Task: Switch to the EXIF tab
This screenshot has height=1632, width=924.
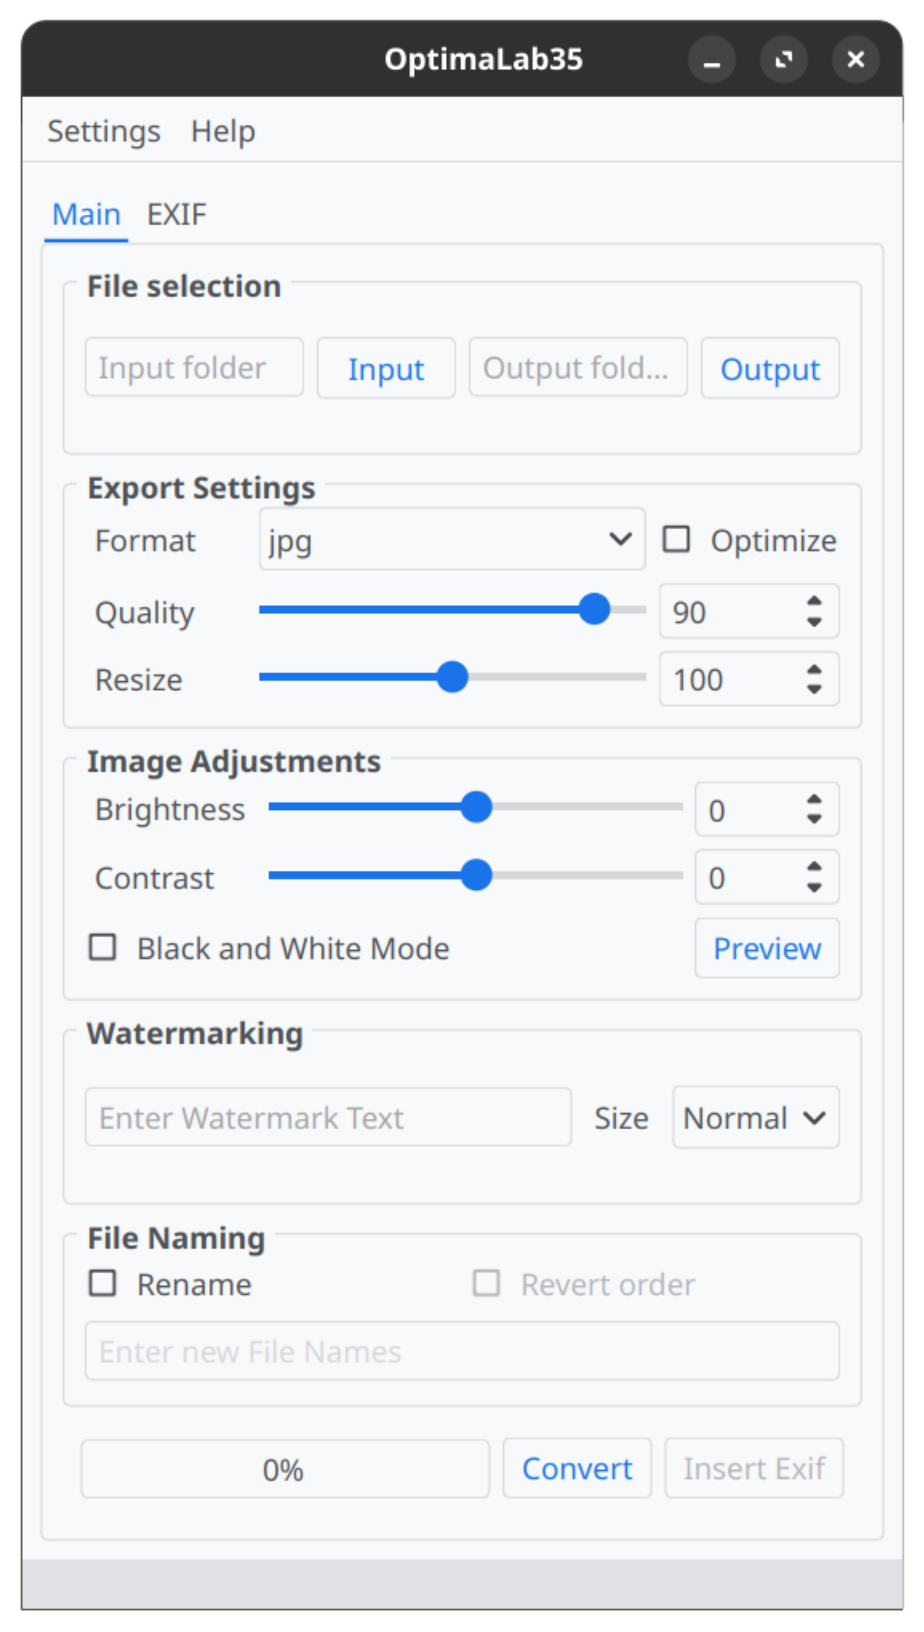Action: (x=176, y=214)
